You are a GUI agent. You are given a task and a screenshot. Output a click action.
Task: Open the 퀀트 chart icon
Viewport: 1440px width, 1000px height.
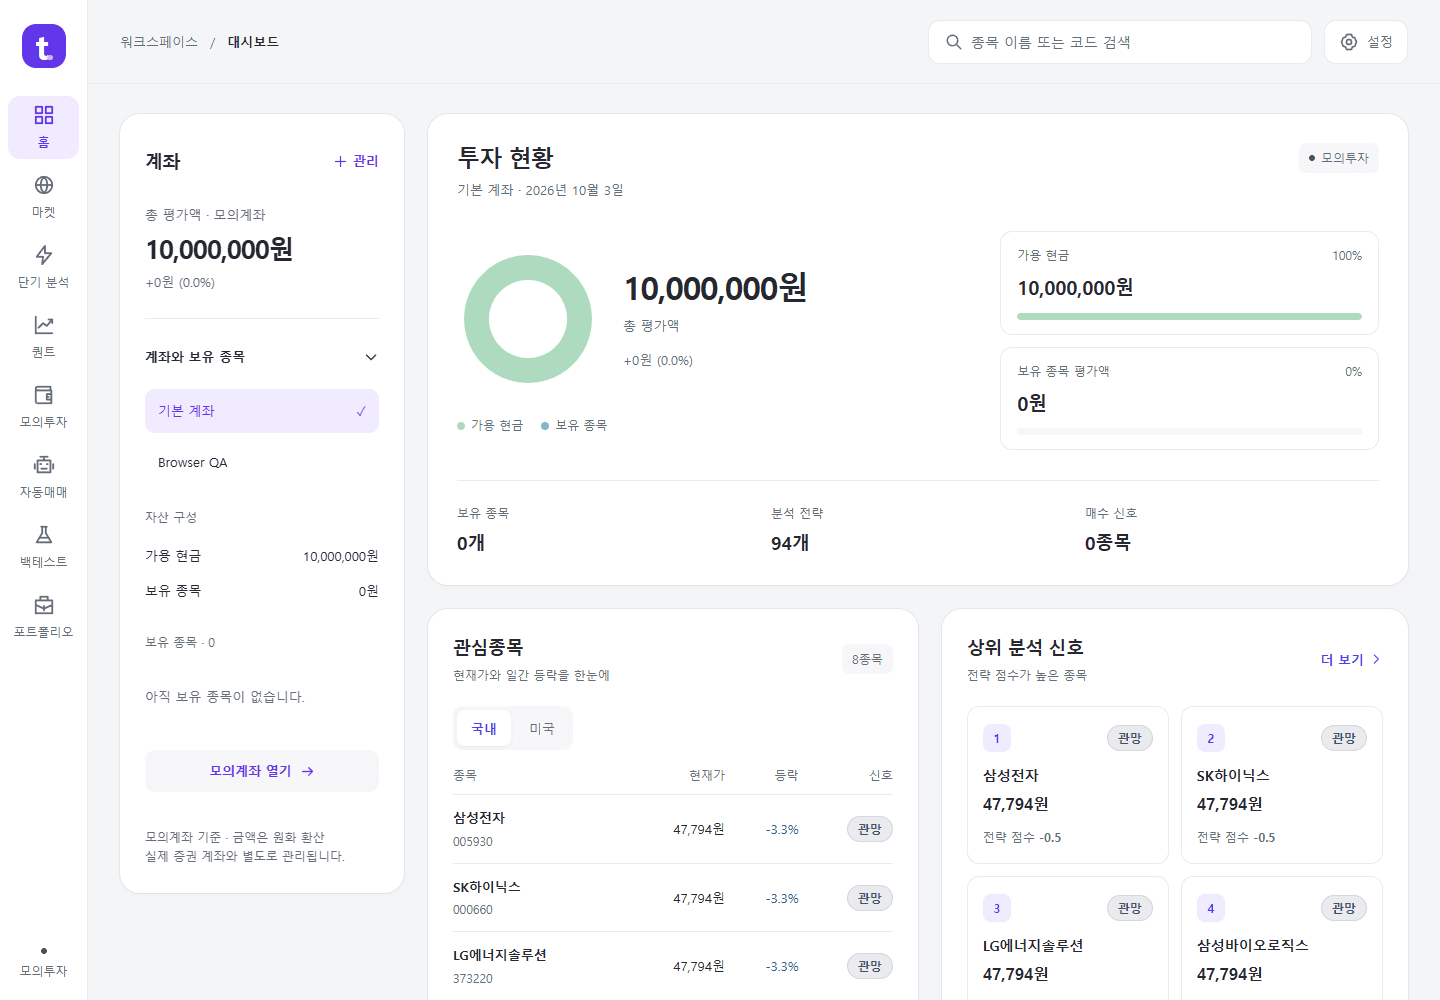pyautogui.click(x=44, y=325)
